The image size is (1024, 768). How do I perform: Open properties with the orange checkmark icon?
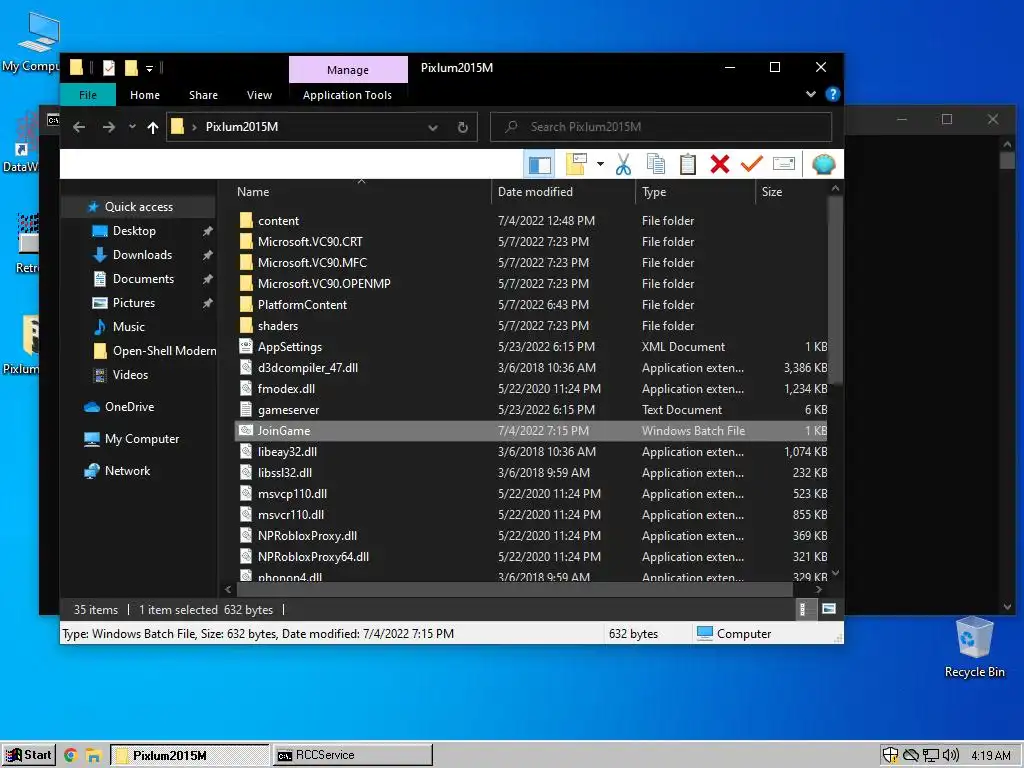point(752,164)
